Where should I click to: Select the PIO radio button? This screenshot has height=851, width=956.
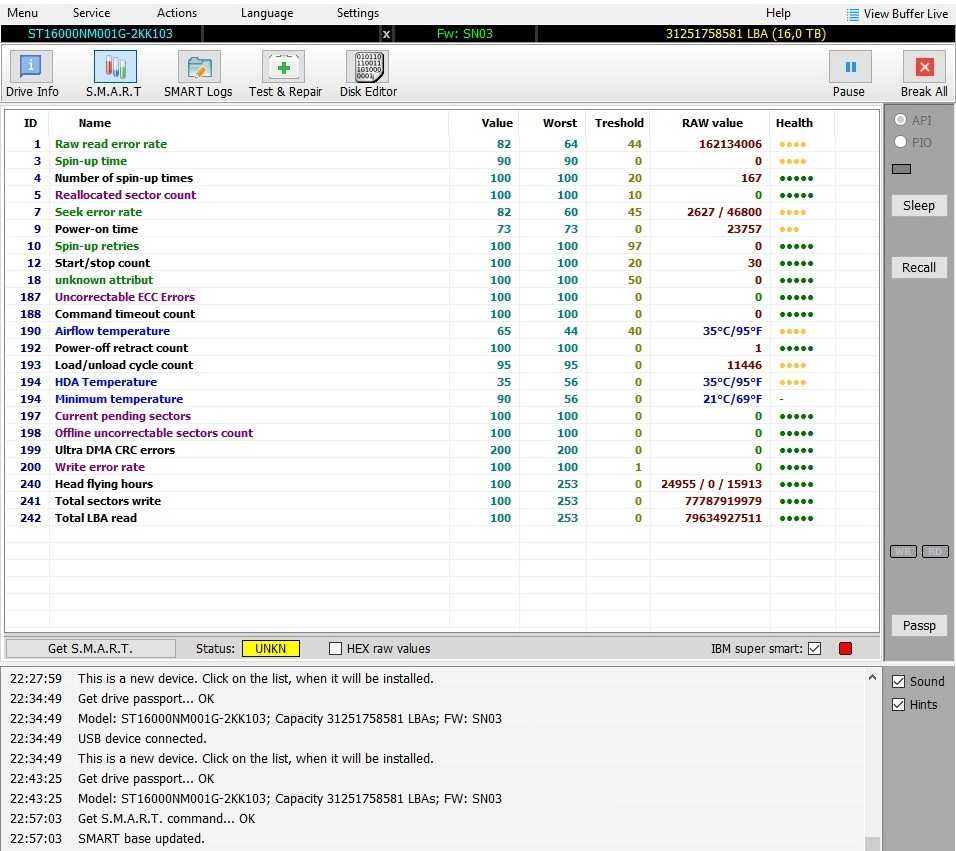[900, 142]
